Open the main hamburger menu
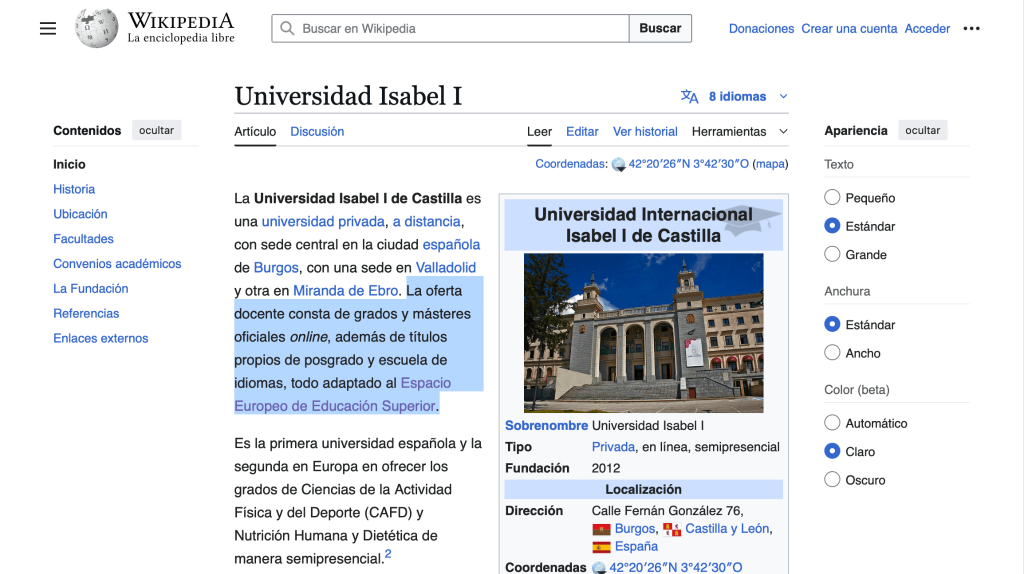Image resolution: width=1024 pixels, height=574 pixels. [48, 29]
